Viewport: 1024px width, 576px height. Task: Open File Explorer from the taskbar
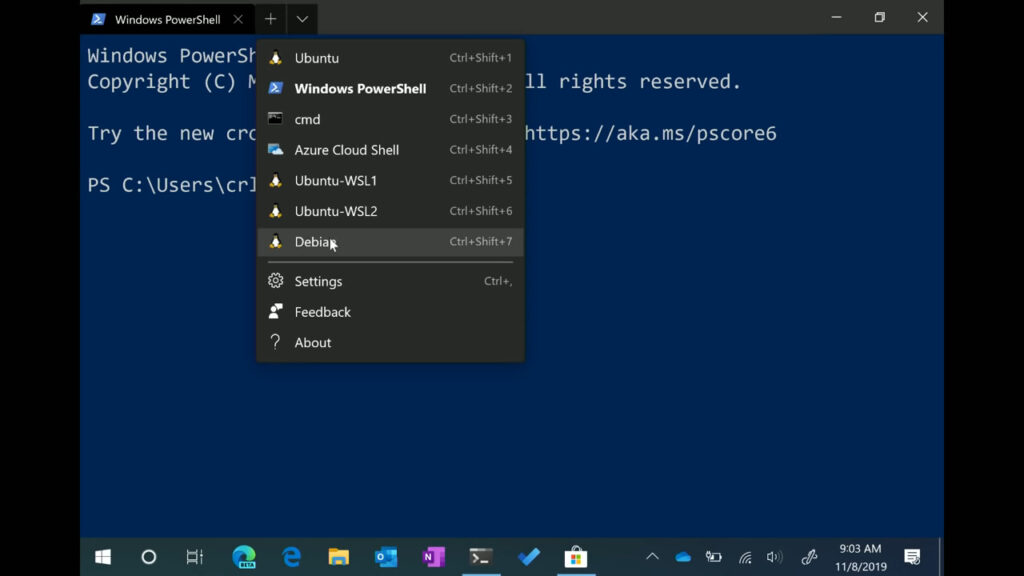coord(338,557)
